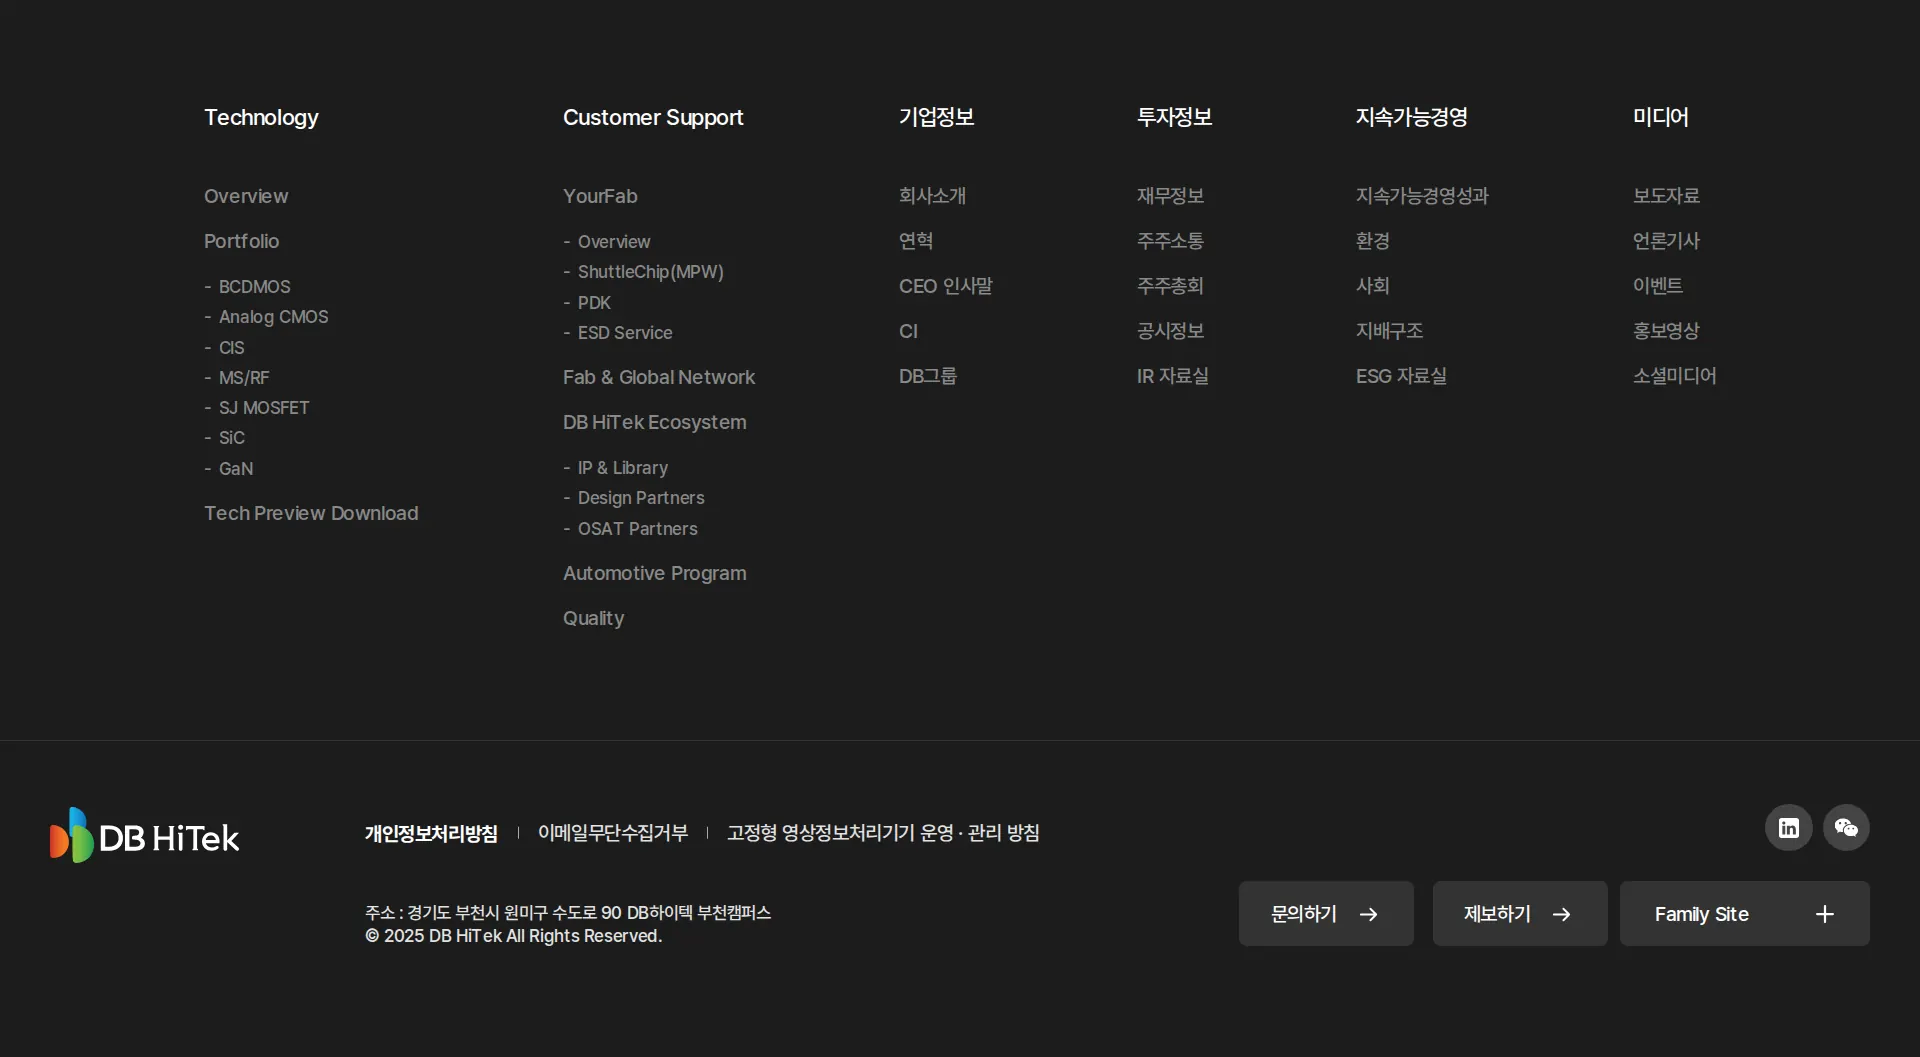This screenshot has width=1920, height=1057.
Task: Open the MS/RF link
Action: 244,378
